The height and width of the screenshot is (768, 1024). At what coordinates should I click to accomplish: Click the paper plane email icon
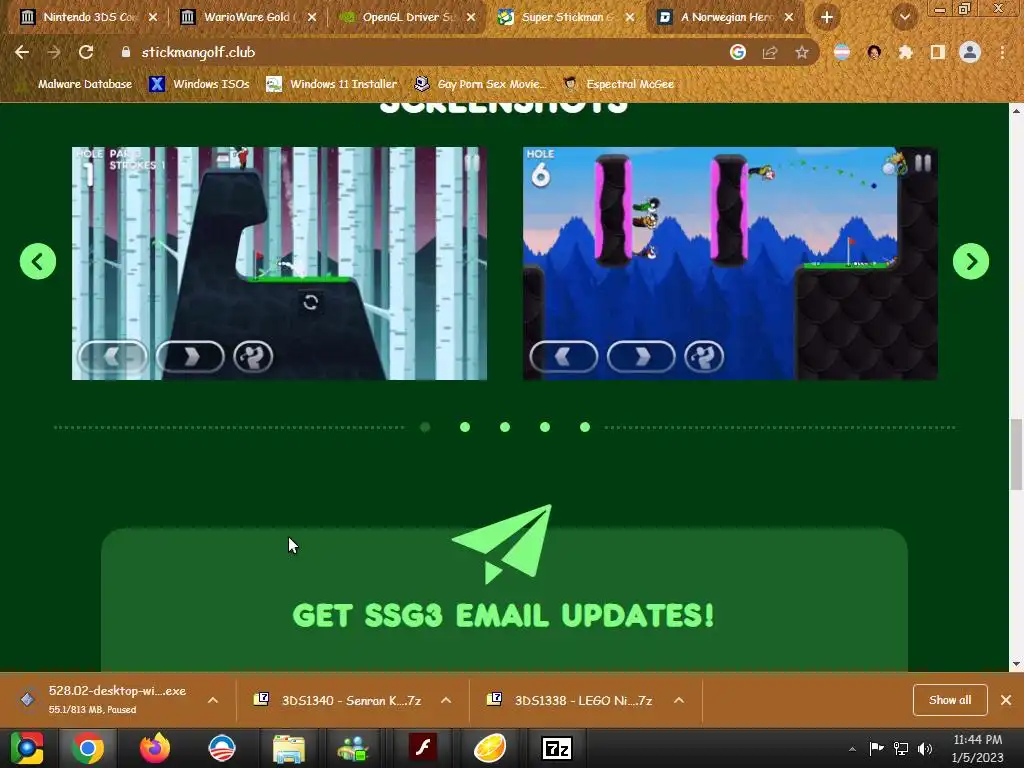pos(502,543)
